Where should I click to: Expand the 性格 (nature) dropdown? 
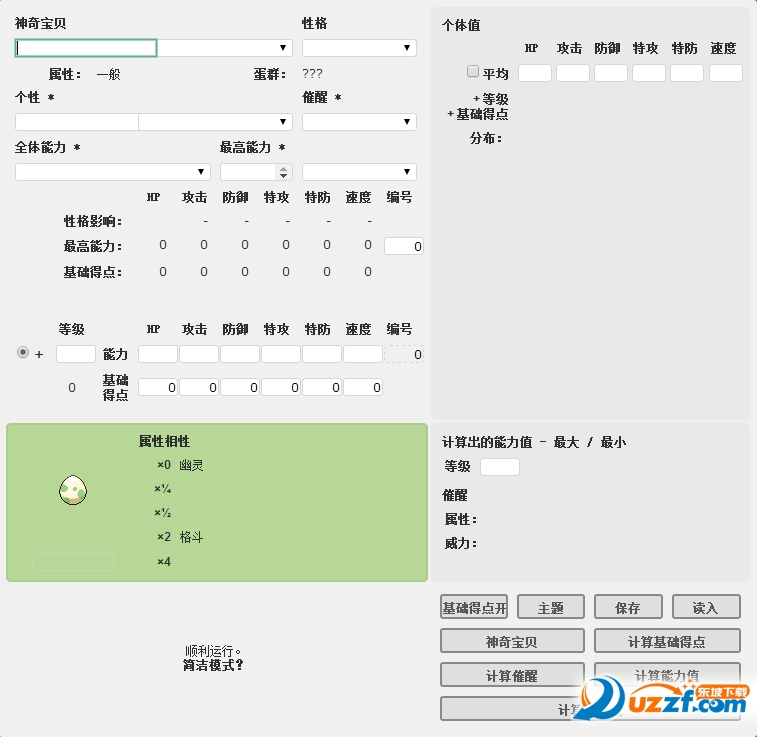[x=359, y=48]
